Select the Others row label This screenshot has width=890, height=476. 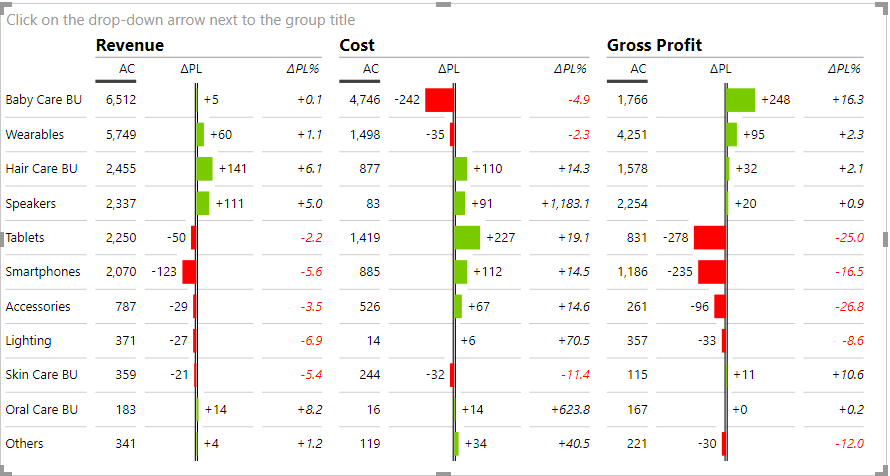click(x=24, y=443)
